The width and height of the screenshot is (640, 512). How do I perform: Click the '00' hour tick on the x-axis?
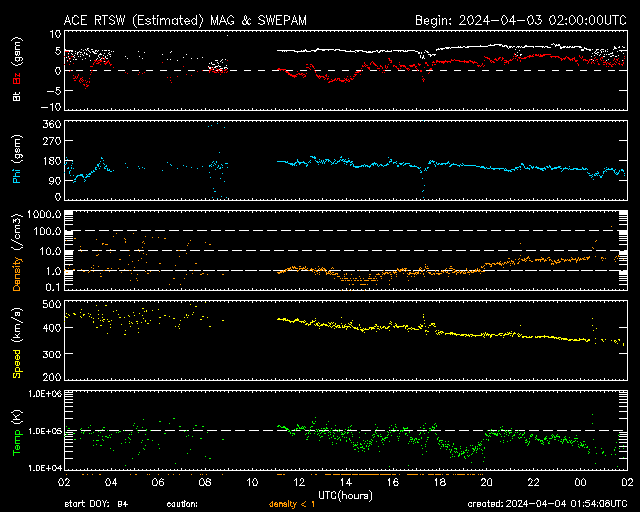pyautogui.click(x=580, y=482)
